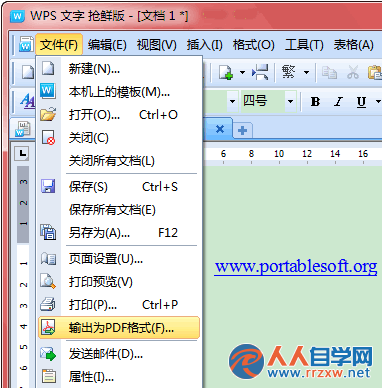Toggle Italic formatting

338,101
